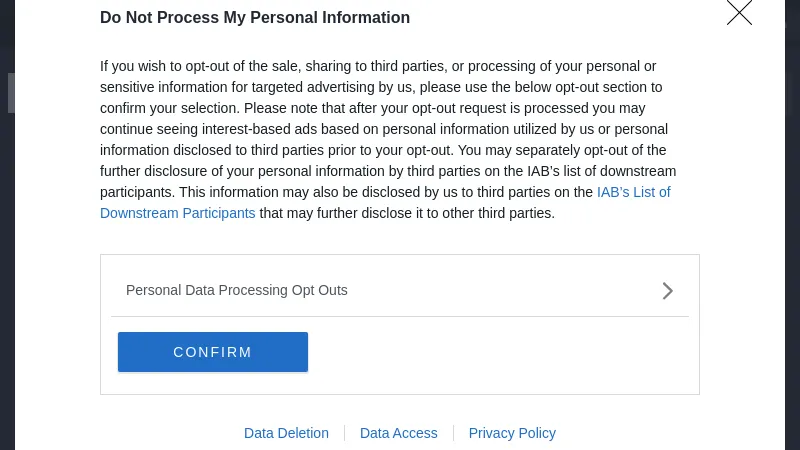This screenshot has height=450, width=800.
Task: Click the "Downstream Participants" link text on second line
Action: tap(178, 213)
